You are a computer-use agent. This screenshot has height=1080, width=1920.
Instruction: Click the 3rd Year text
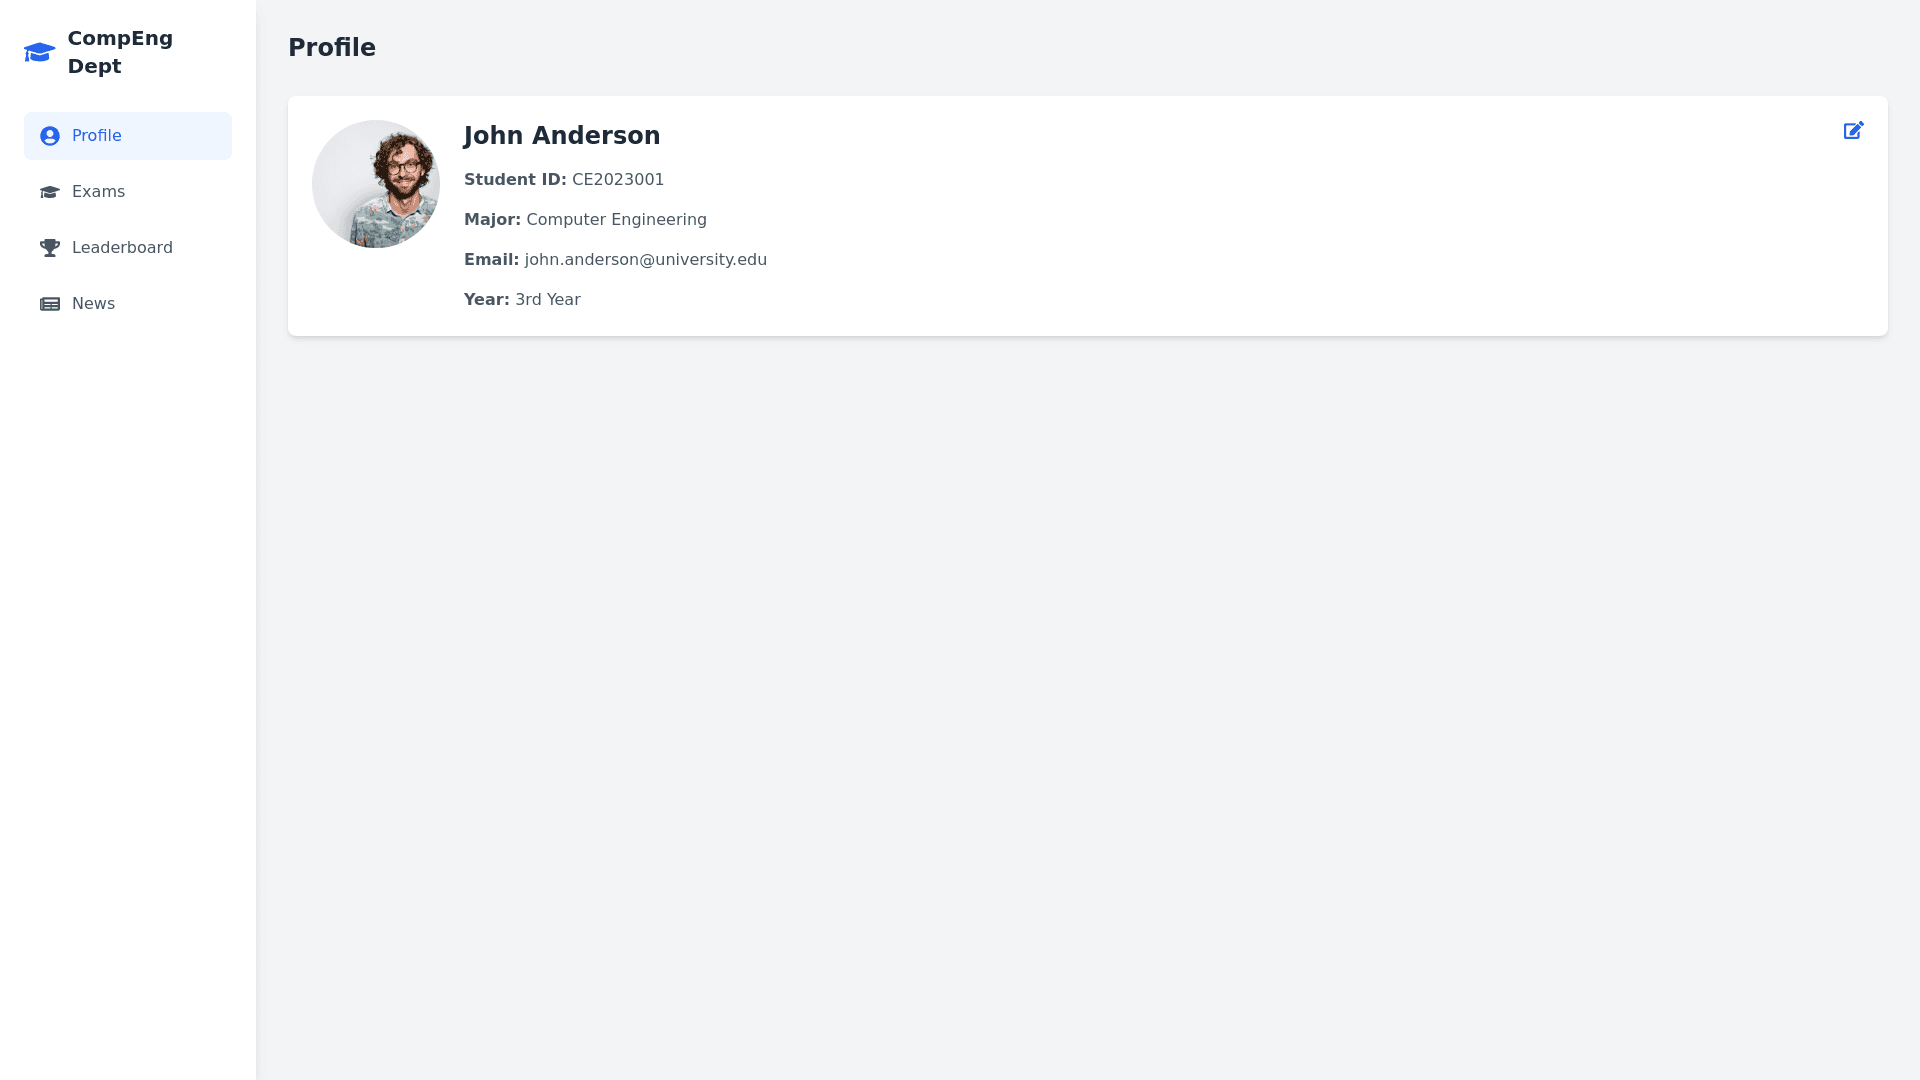click(547, 300)
